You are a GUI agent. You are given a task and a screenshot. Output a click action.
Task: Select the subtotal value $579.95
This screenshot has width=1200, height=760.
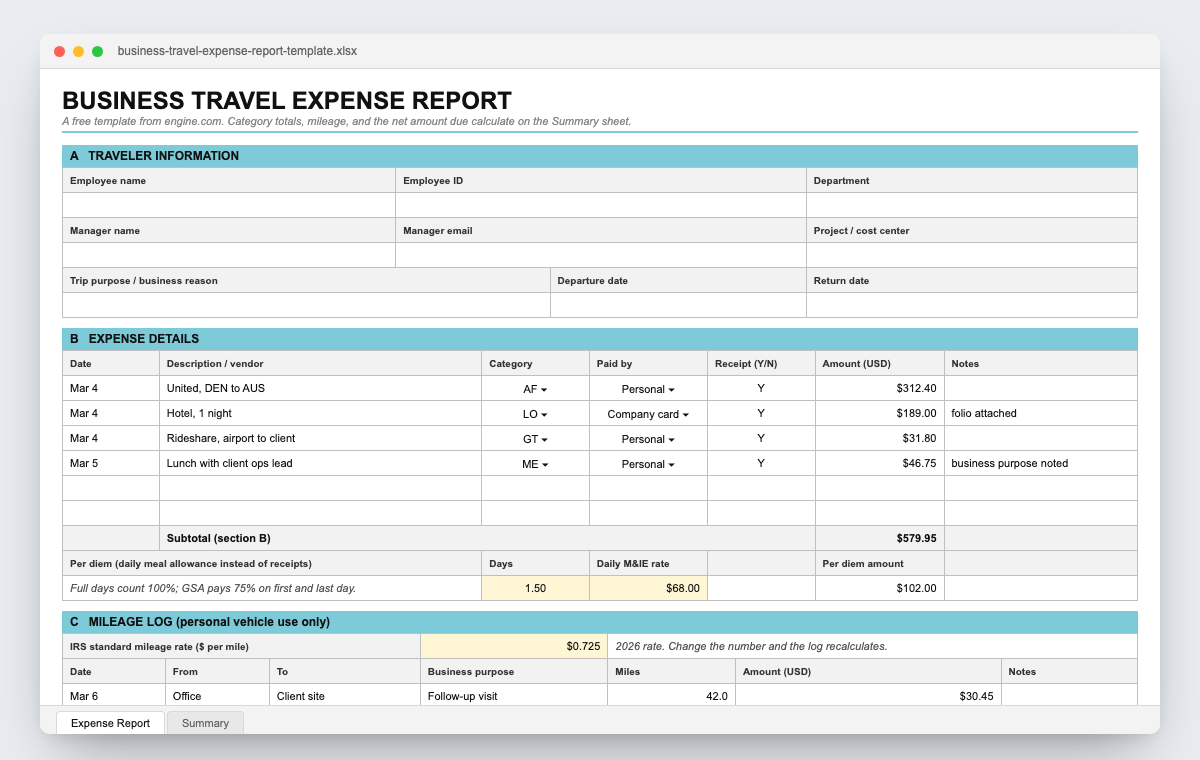click(880, 538)
